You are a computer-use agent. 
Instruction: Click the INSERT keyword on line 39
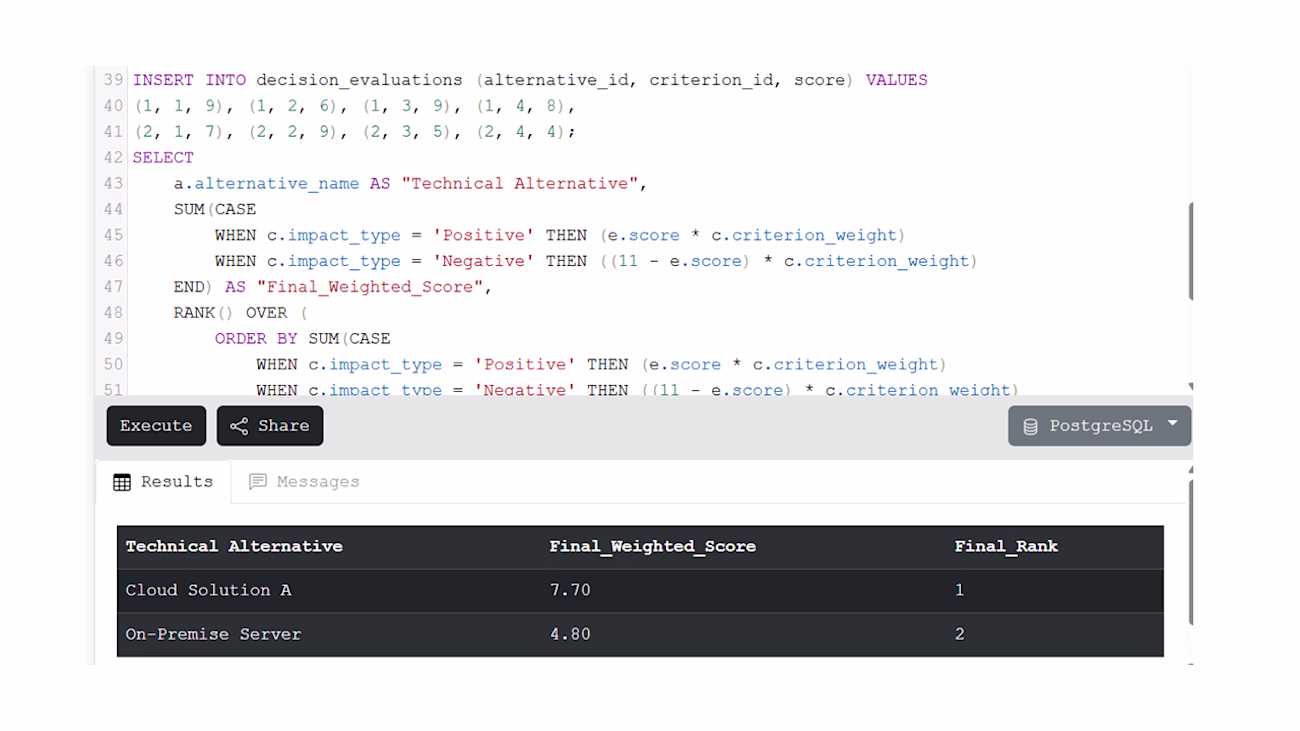tap(164, 80)
